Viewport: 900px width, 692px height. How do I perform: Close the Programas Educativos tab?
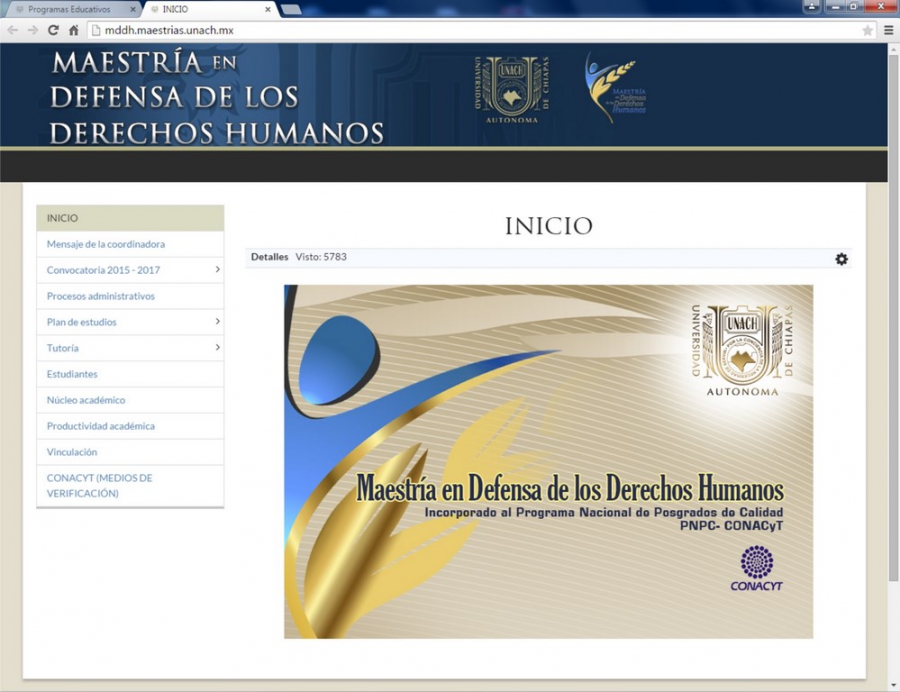(133, 10)
